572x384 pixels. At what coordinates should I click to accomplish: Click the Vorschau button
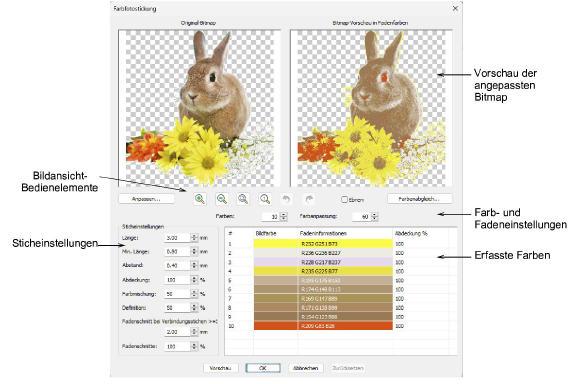pyautogui.click(x=221, y=368)
